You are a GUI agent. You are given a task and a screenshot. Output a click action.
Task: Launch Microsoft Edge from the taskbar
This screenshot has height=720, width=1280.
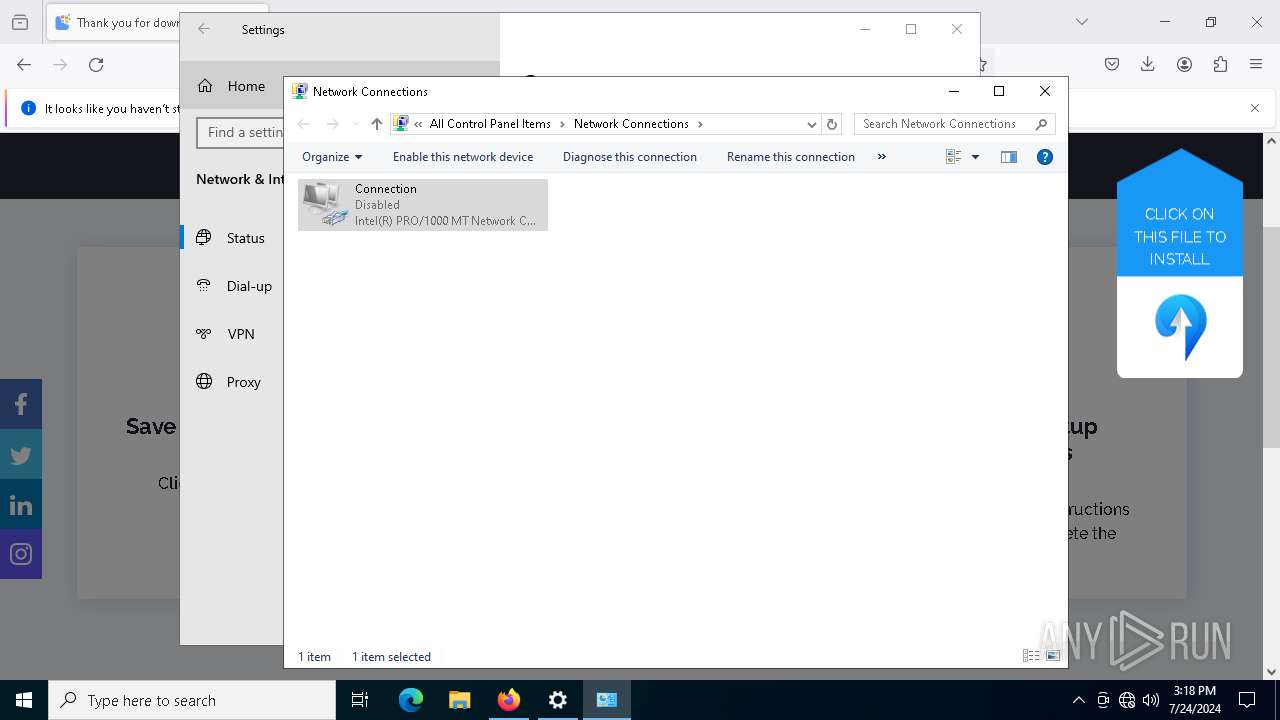coord(411,700)
